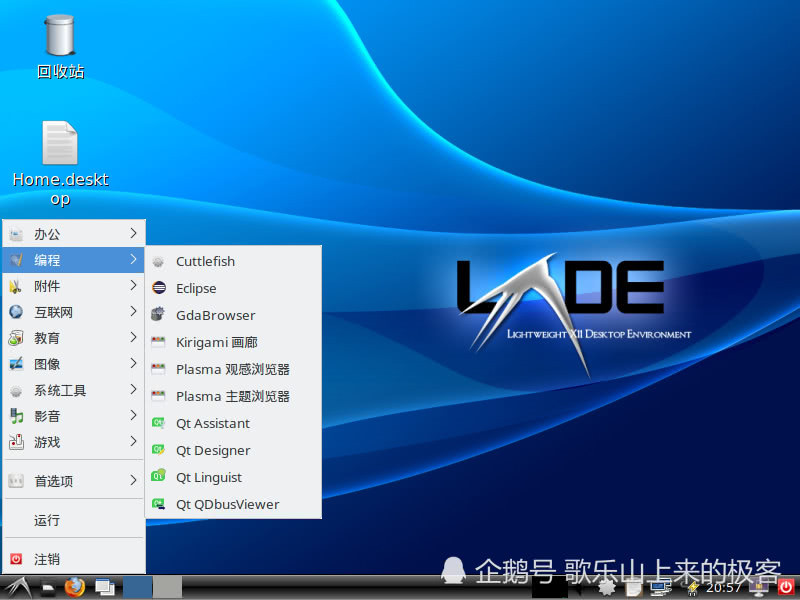Open Plasma 主题浏览器 entry
This screenshot has height=600, width=800.
[x=234, y=396]
